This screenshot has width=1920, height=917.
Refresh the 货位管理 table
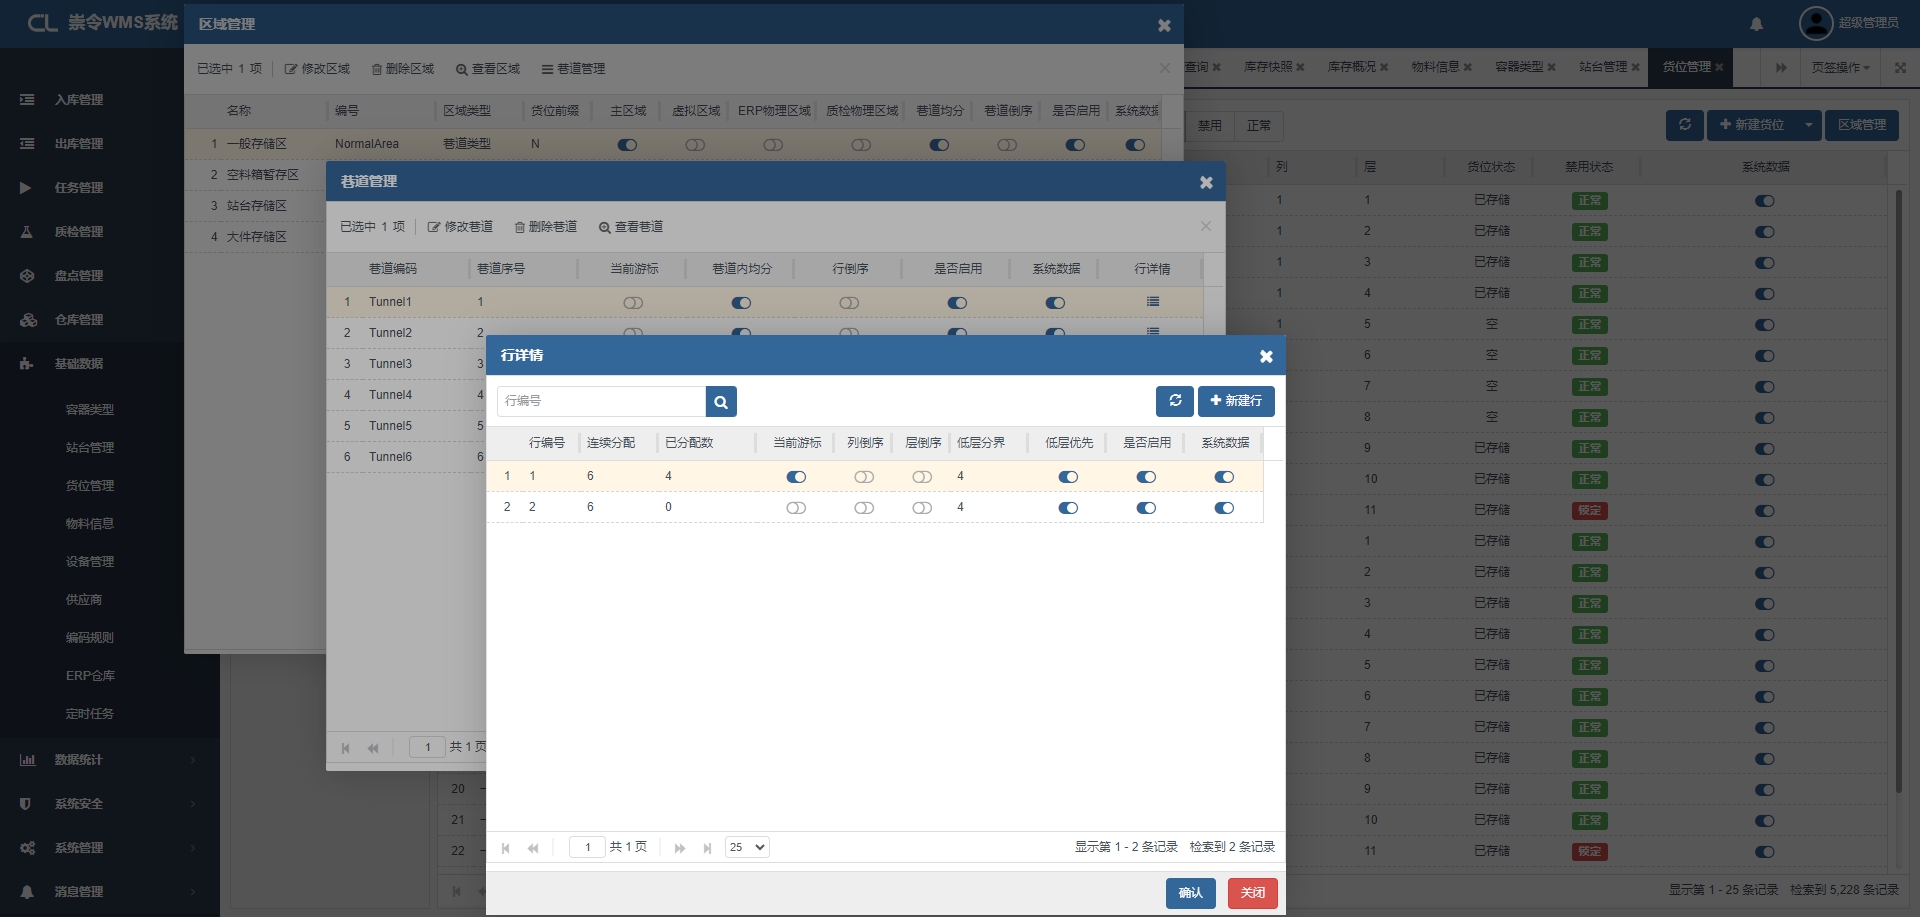[x=1685, y=125]
